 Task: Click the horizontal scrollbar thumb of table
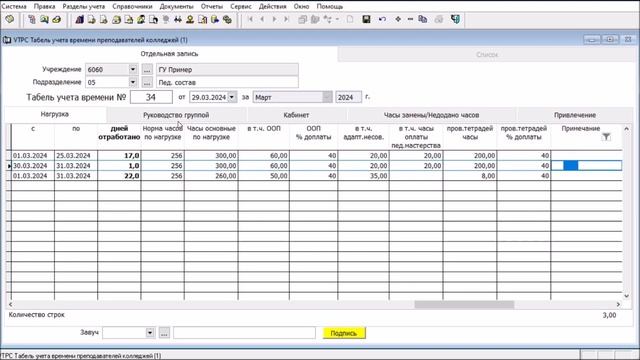(464, 304)
